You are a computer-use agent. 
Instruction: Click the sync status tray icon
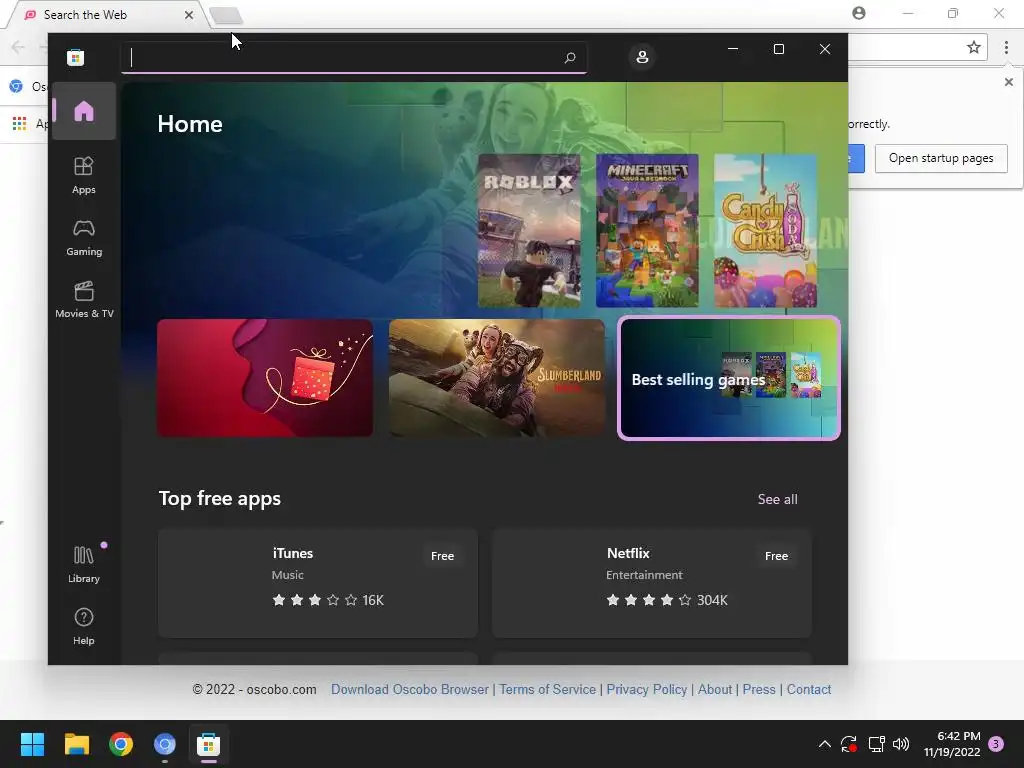pyautogui.click(x=849, y=744)
